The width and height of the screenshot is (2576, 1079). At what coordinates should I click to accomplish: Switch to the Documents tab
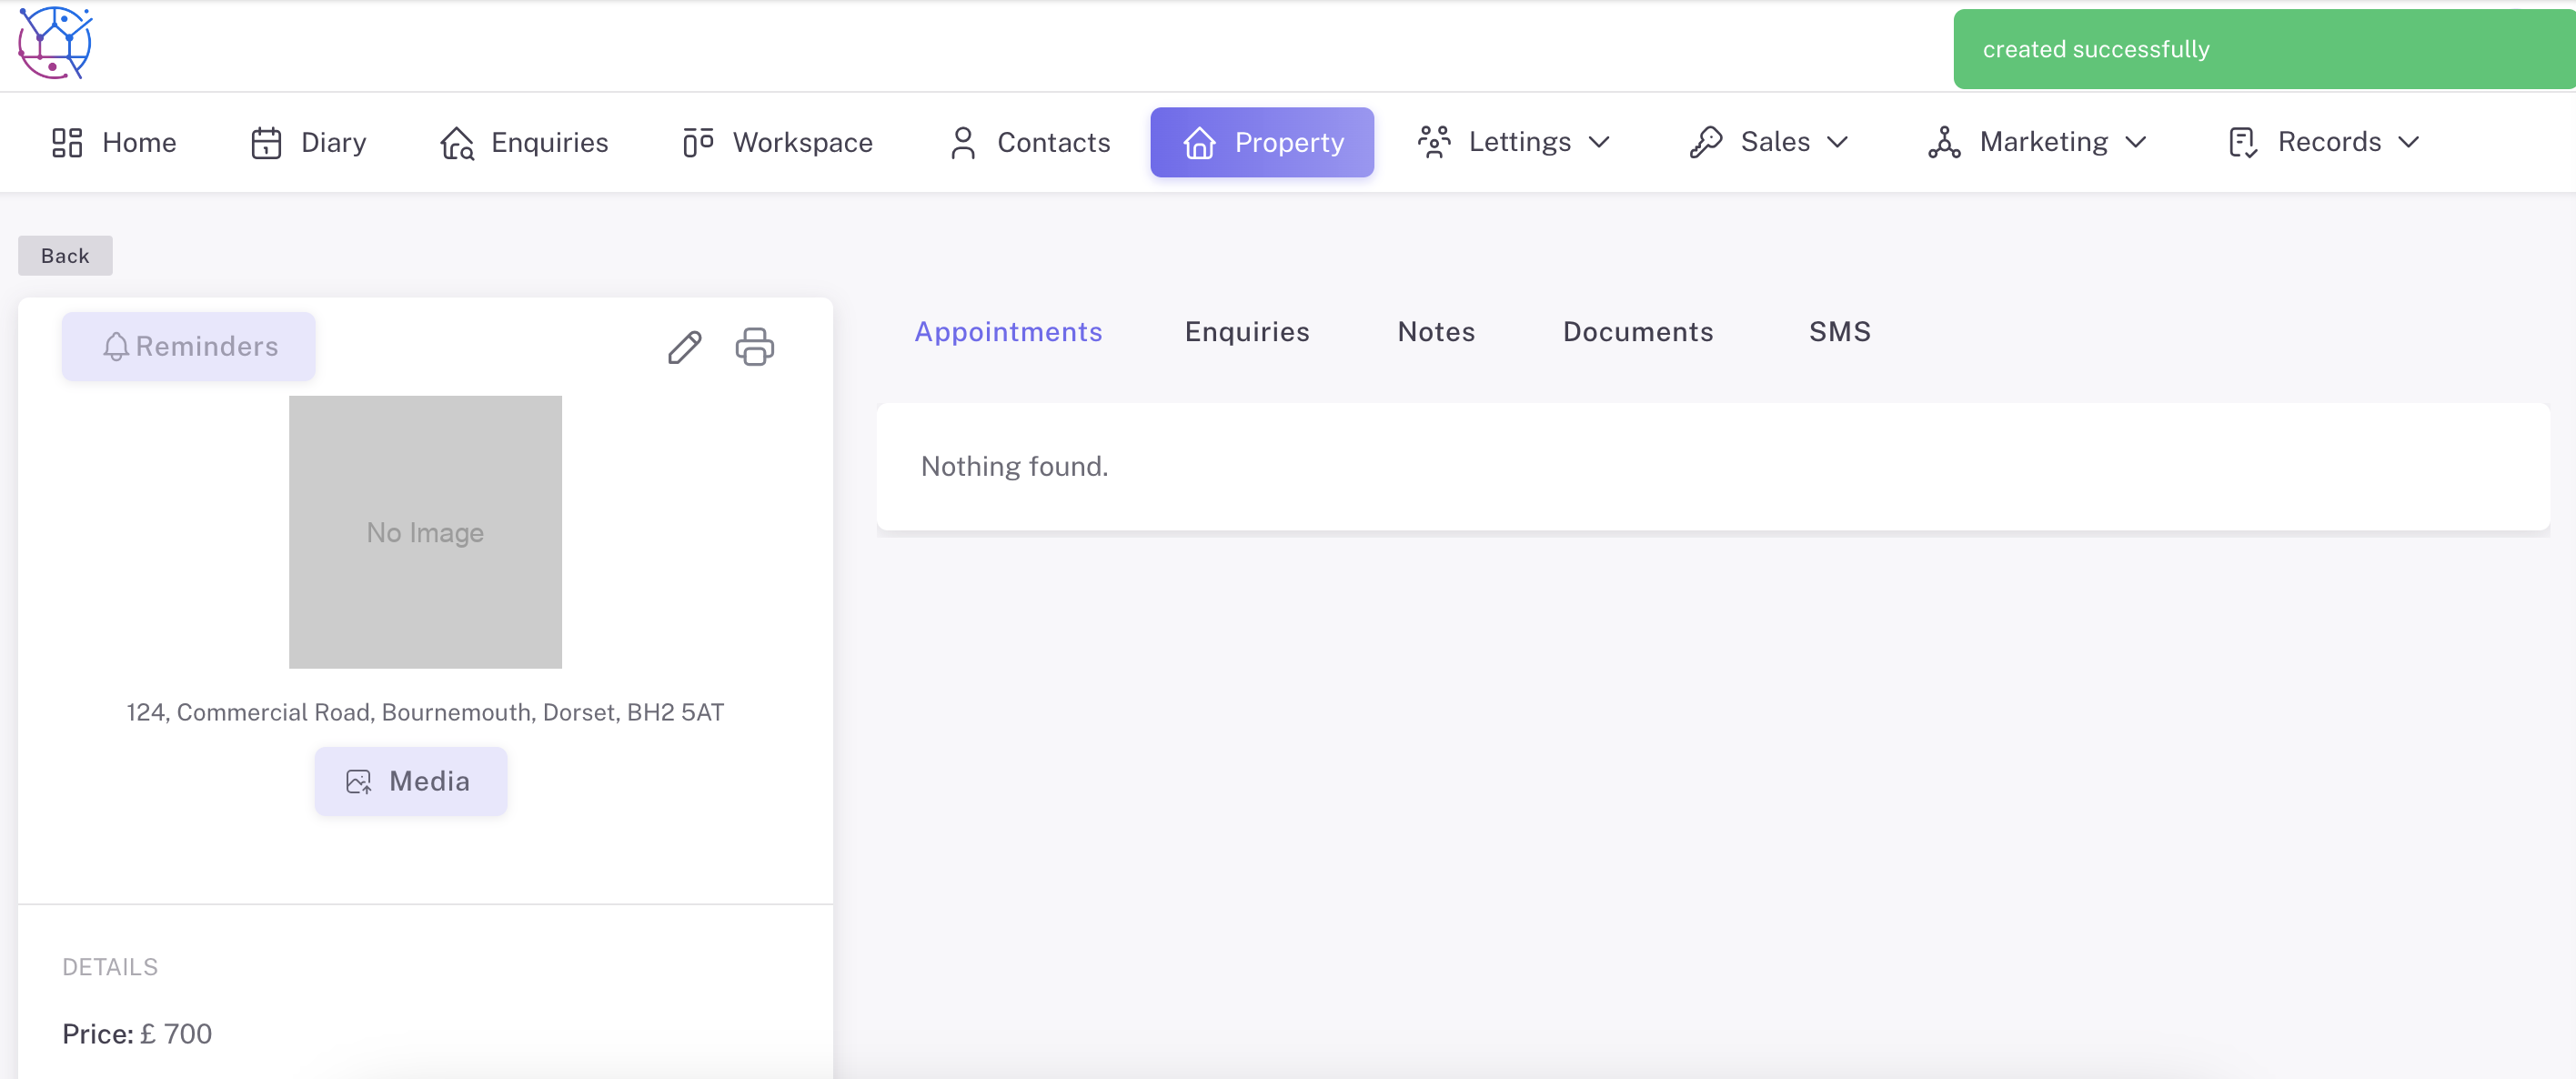pos(1637,332)
